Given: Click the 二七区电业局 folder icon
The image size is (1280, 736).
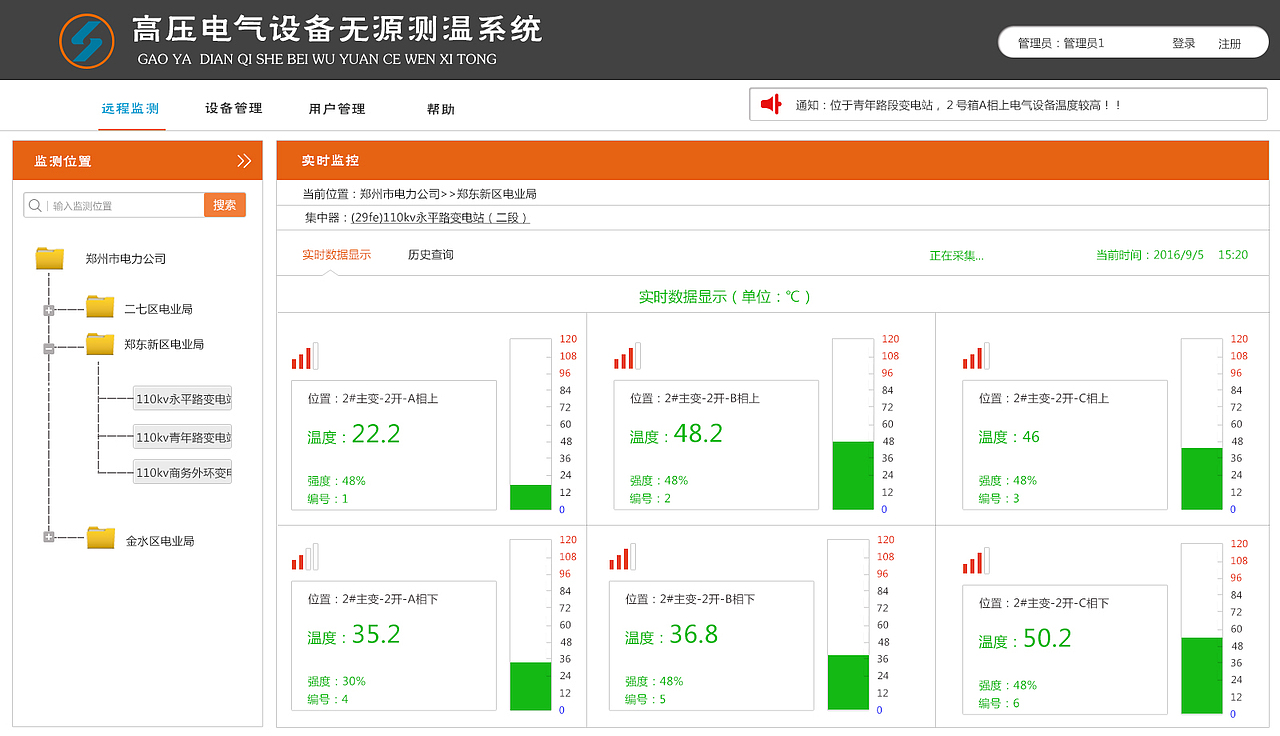Looking at the screenshot, I should 99,306.
